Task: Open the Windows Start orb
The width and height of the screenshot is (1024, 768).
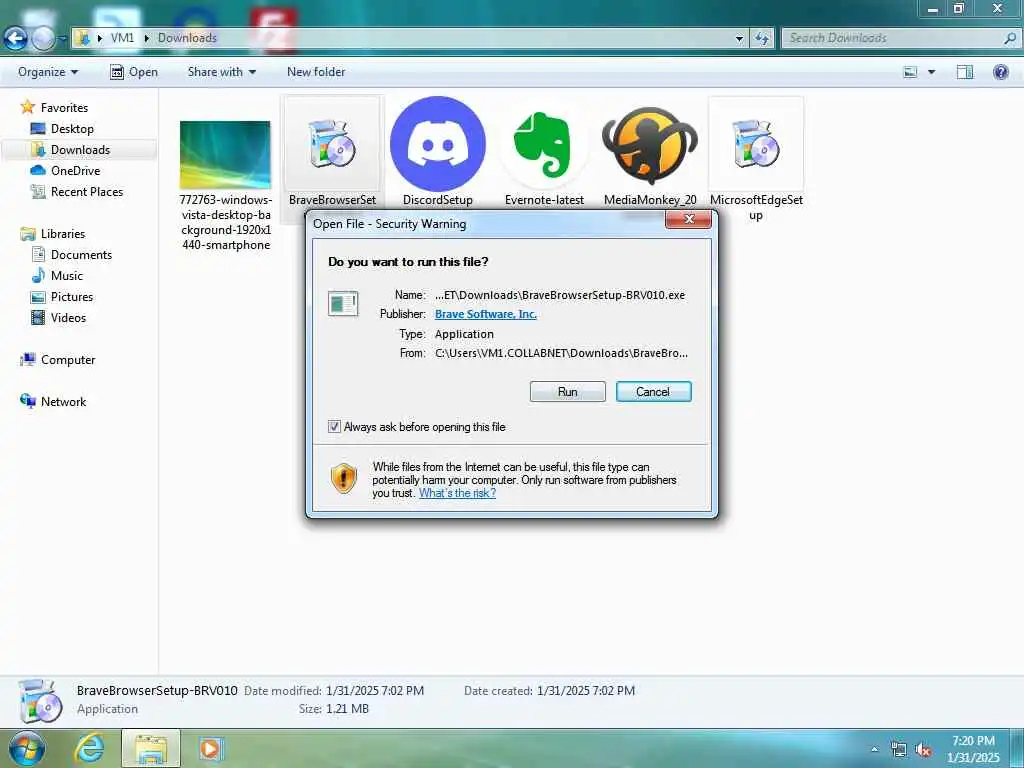Action: click(x=27, y=748)
